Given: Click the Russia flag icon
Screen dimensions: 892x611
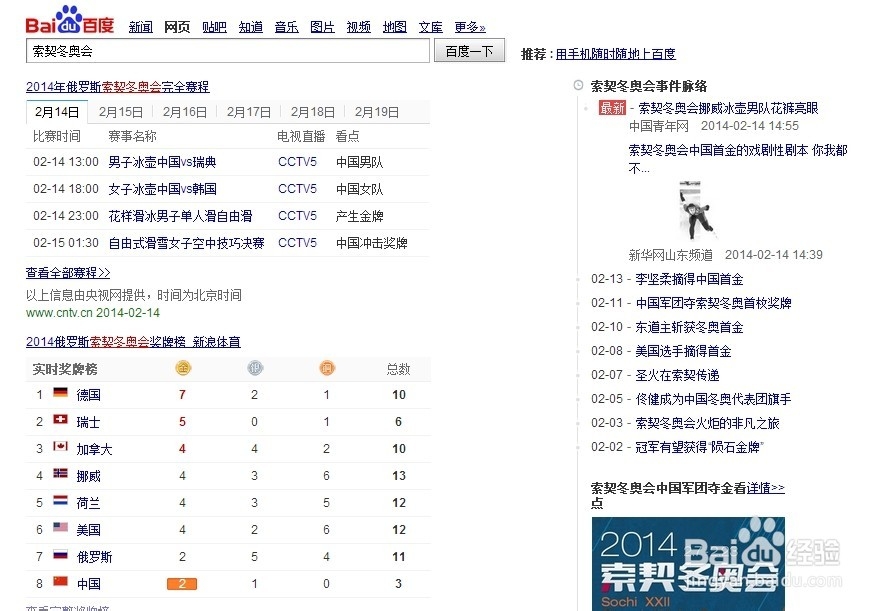Looking at the screenshot, I should click(x=60, y=554).
